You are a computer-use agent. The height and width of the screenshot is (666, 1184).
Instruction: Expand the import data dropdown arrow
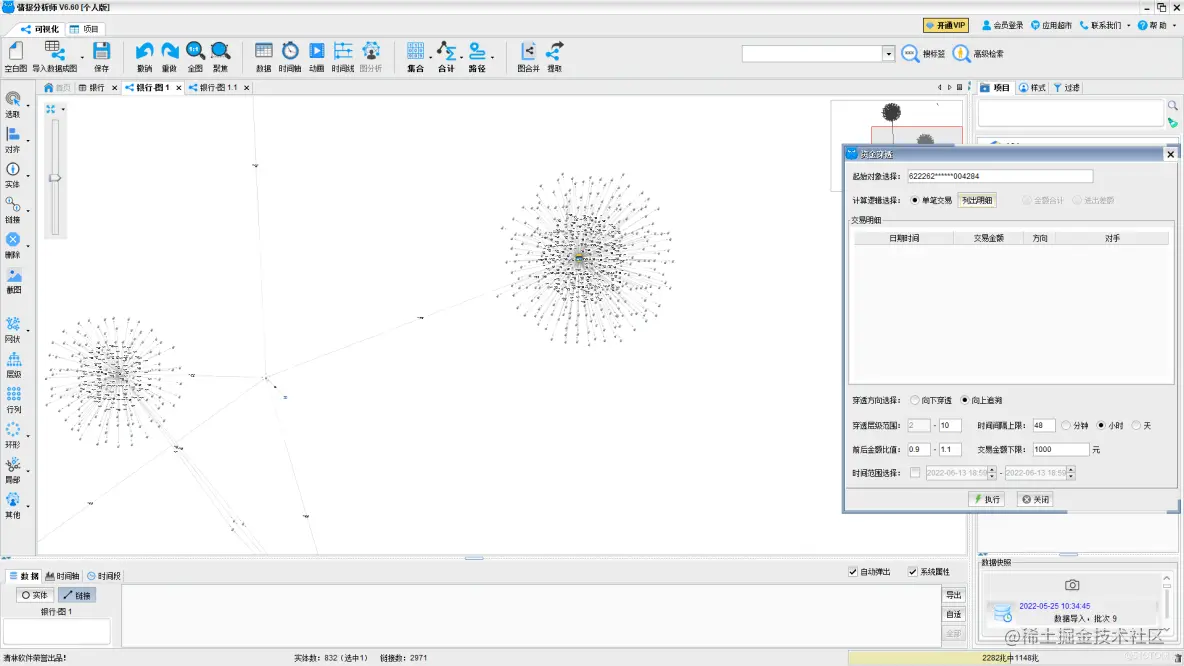tap(82, 57)
